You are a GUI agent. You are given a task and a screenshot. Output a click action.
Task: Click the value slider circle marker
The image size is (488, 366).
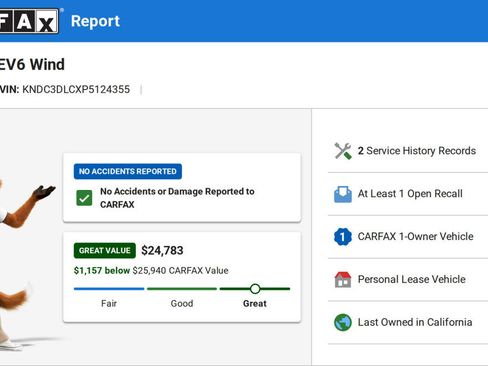[255, 289]
